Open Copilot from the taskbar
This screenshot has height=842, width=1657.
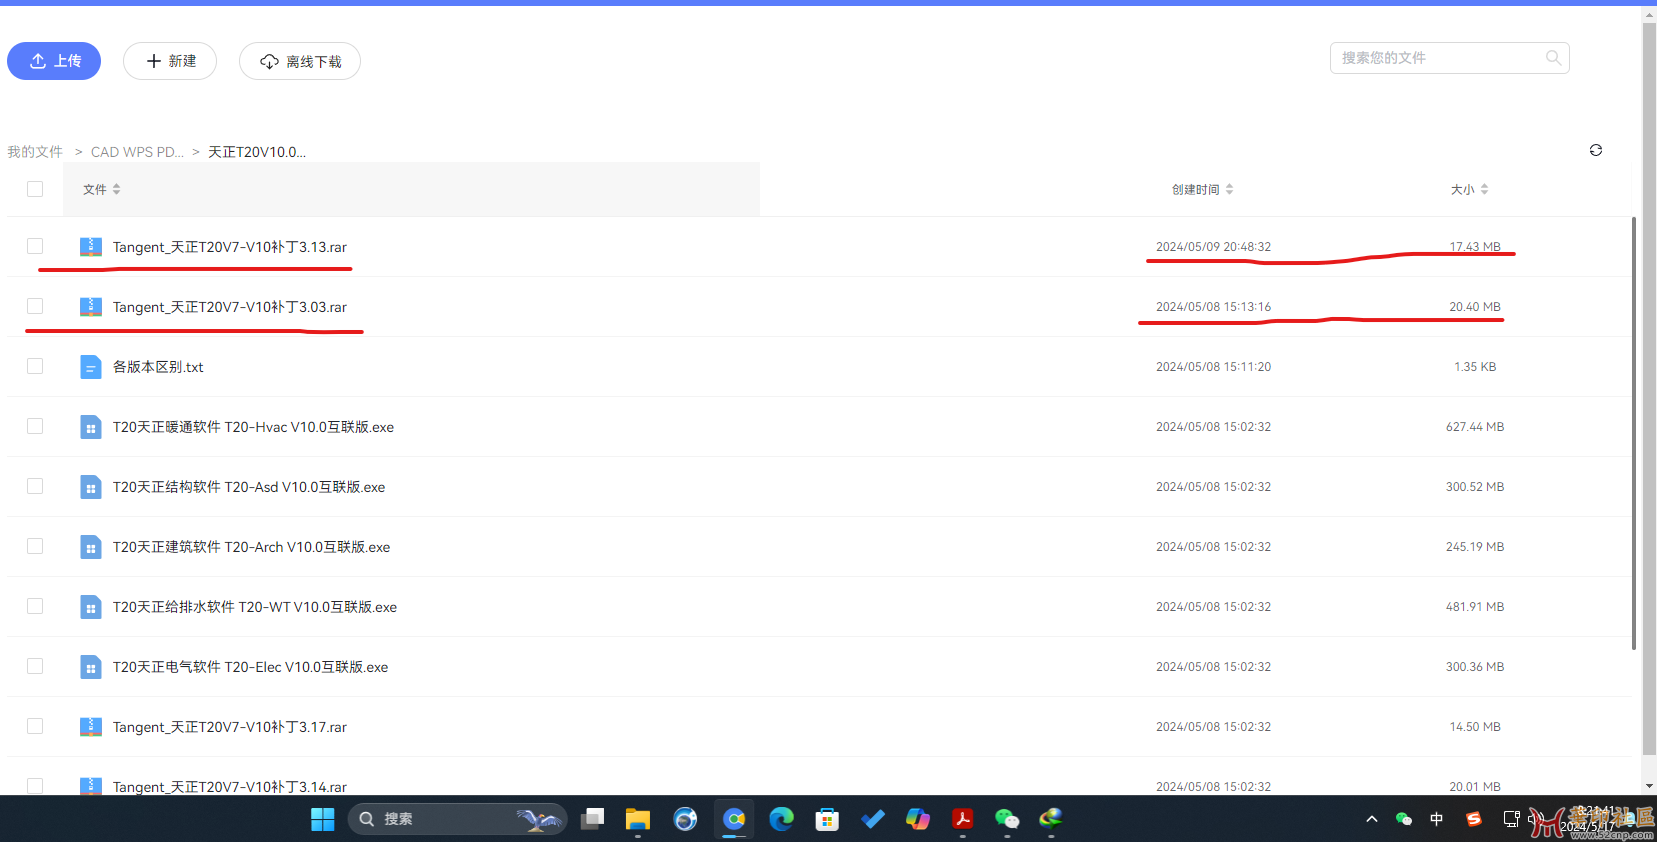(x=918, y=819)
